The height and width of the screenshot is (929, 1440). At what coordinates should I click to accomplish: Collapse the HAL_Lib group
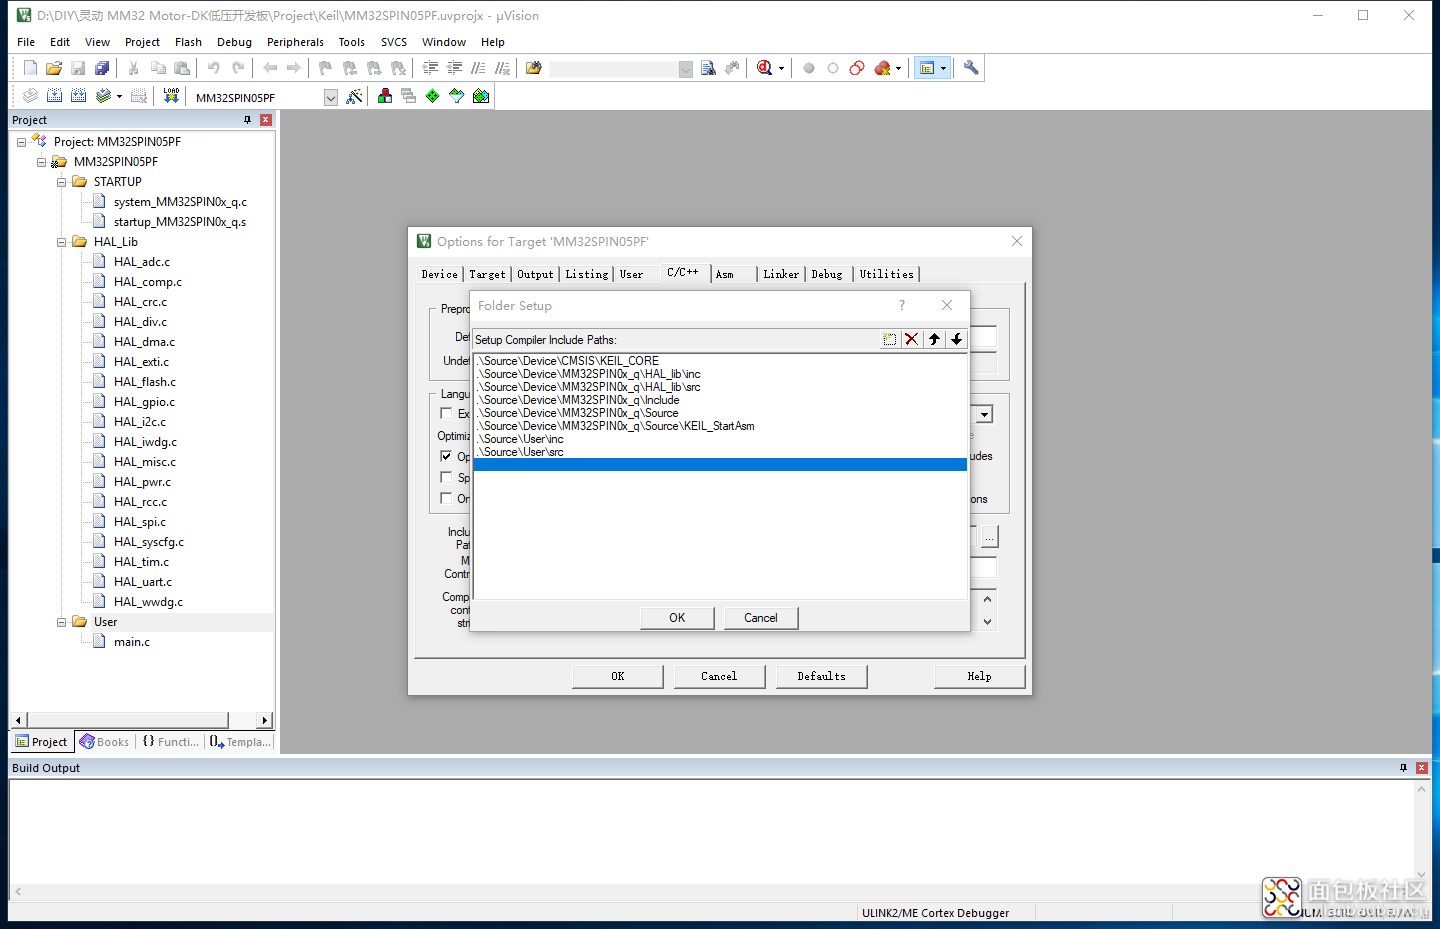tap(61, 242)
